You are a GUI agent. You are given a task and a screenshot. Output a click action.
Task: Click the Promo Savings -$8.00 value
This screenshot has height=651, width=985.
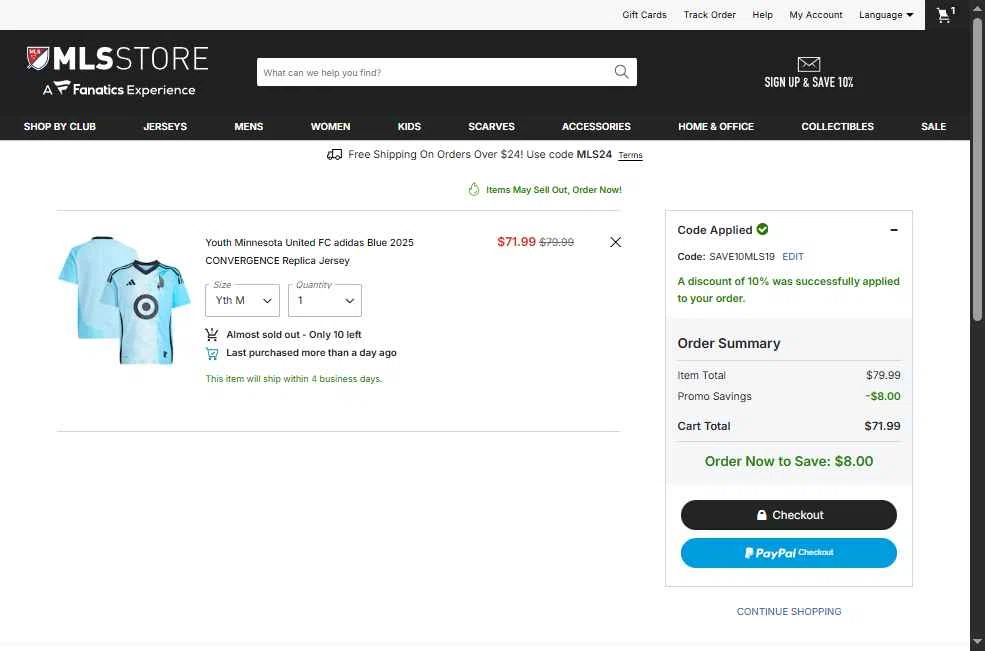point(883,397)
